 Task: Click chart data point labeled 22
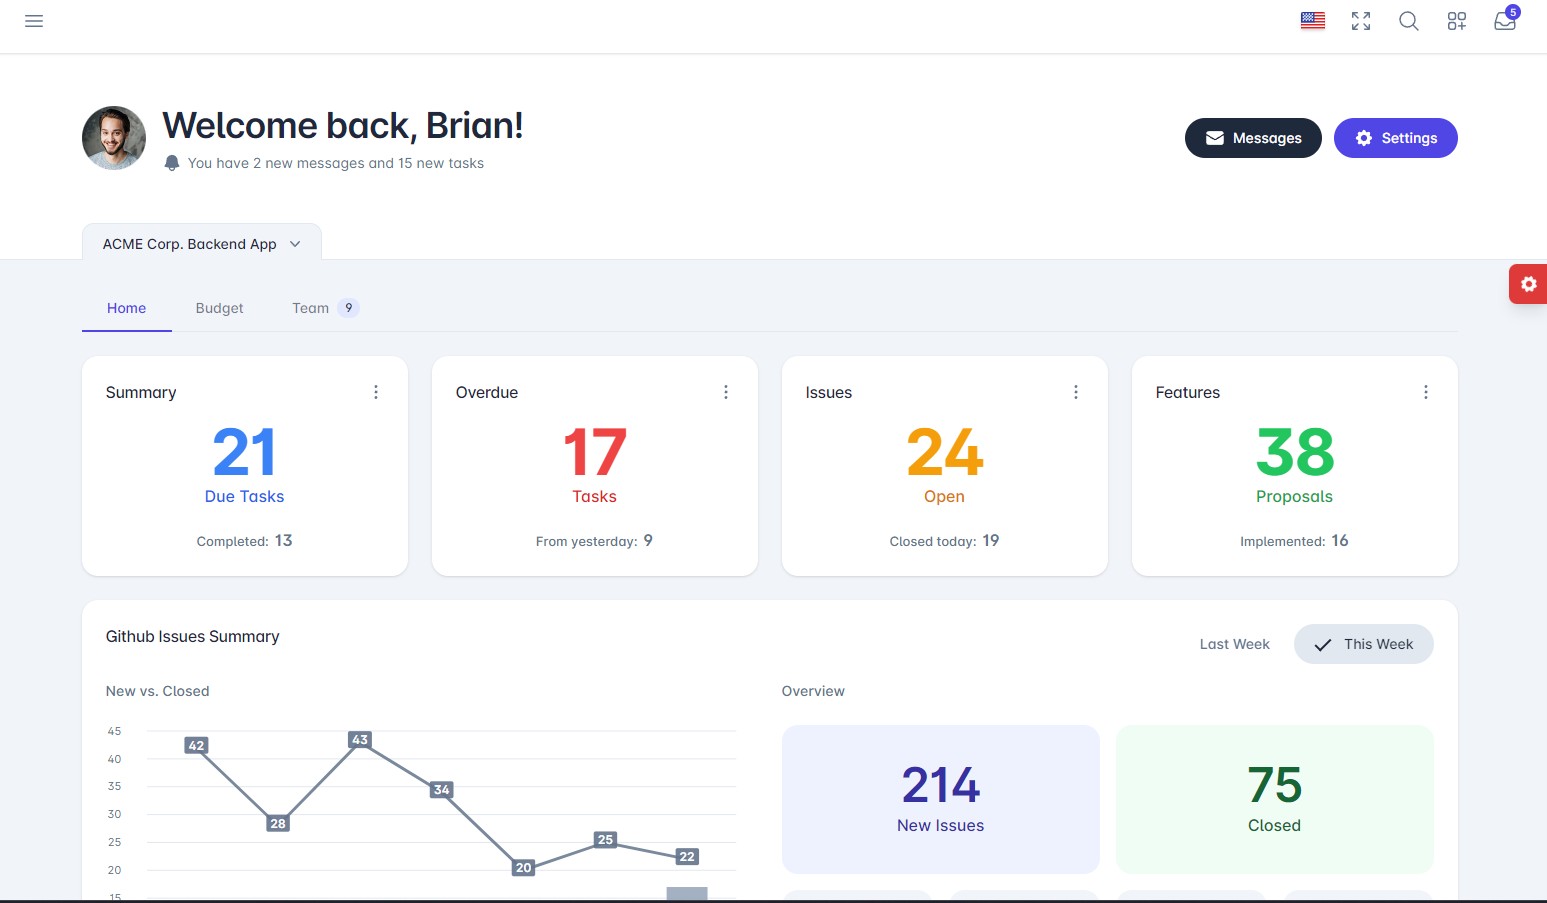click(687, 856)
